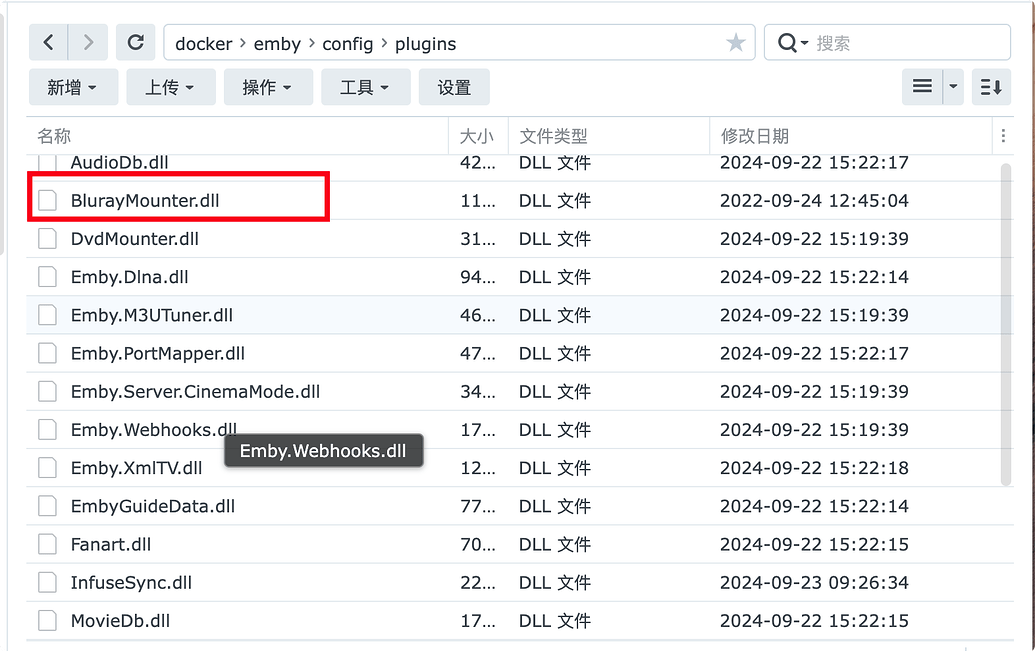This screenshot has height=651, width=1035.
Task: Open the sort order options
Action: pos(991,86)
